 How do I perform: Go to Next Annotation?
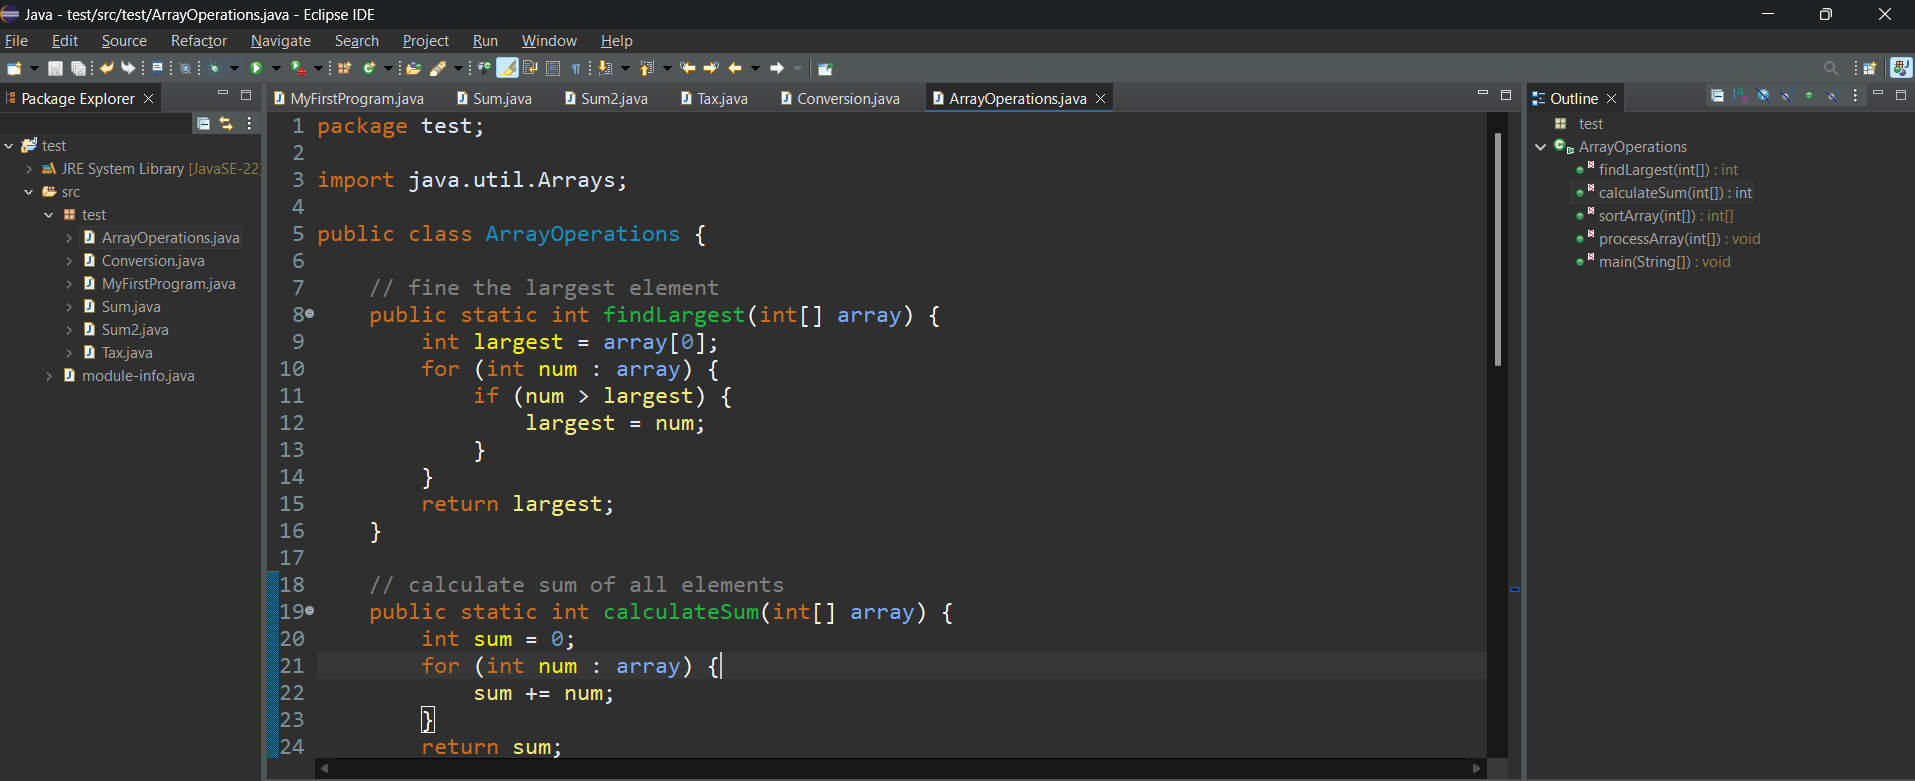pos(605,68)
